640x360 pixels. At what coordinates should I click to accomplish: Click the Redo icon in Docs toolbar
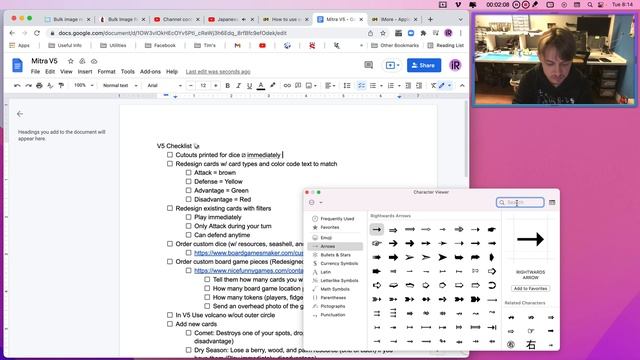click(28, 86)
